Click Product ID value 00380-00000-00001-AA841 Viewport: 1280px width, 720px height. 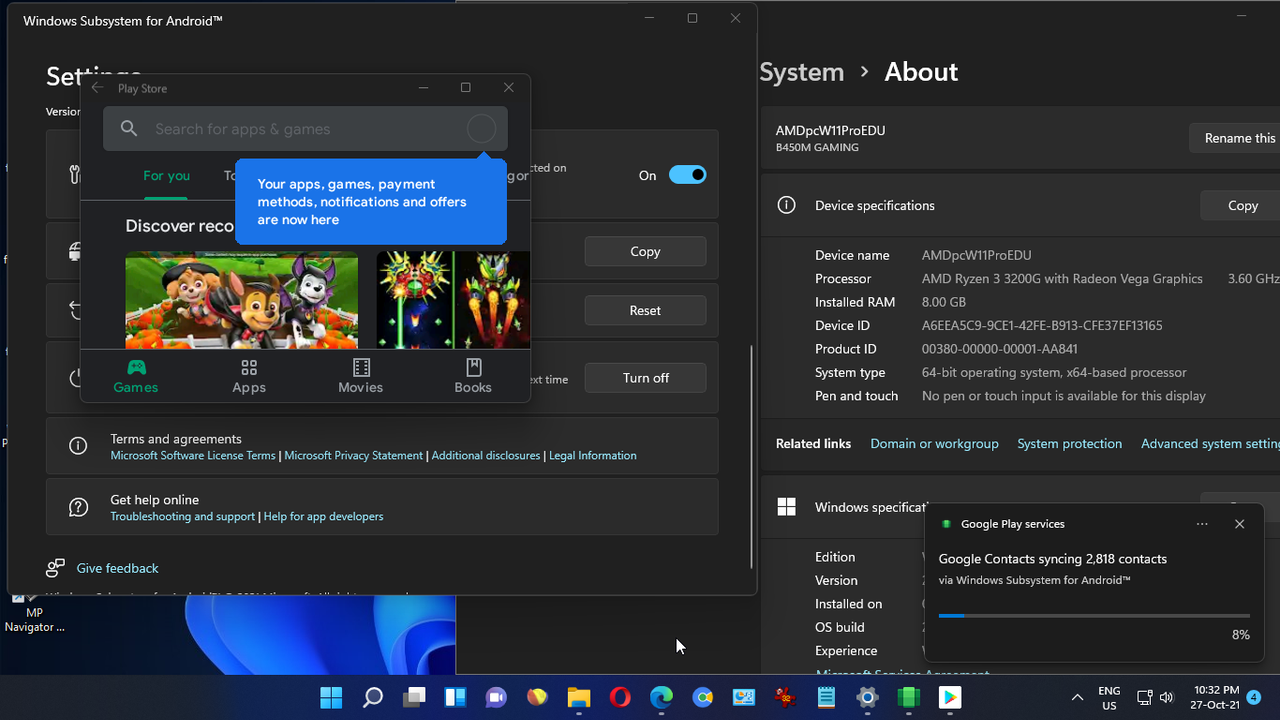click(x=1000, y=349)
